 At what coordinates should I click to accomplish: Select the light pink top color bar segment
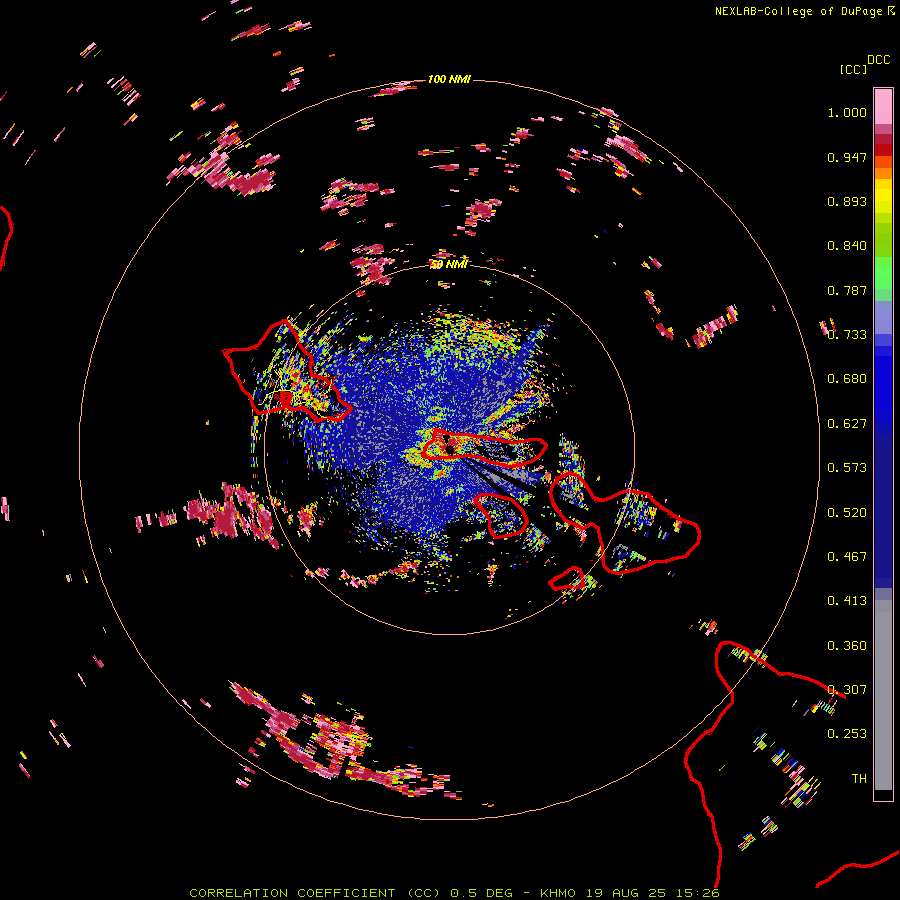pyautogui.click(x=883, y=106)
